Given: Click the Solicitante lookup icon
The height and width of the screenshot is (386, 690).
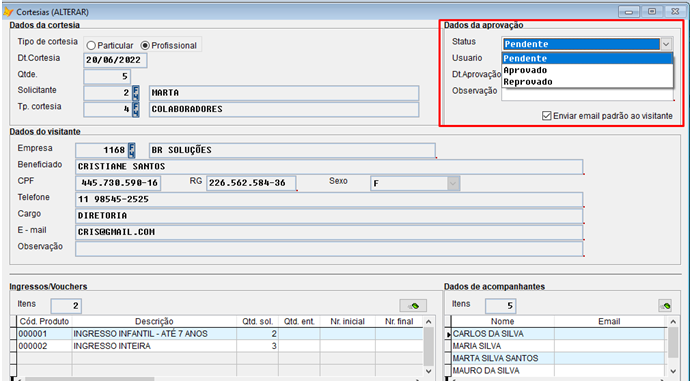Looking at the screenshot, I should 136,93.
